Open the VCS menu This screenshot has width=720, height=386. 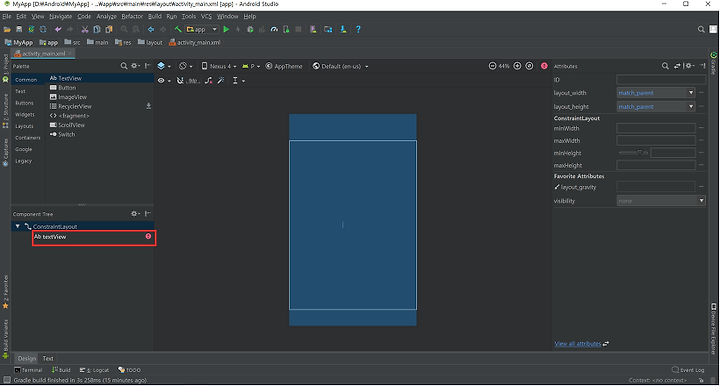pyautogui.click(x=206, y=17)
